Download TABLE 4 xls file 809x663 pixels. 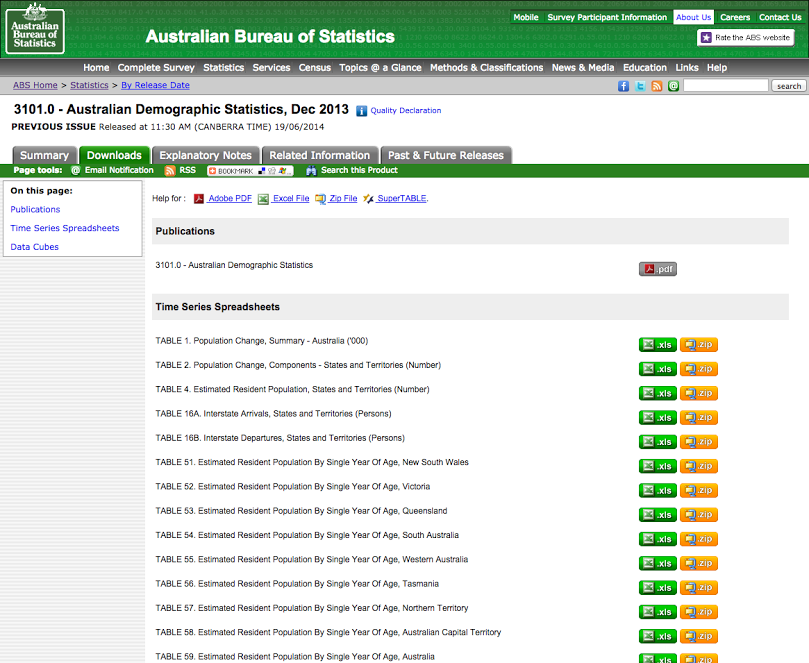pyautogui.click(x=658, y=393)
